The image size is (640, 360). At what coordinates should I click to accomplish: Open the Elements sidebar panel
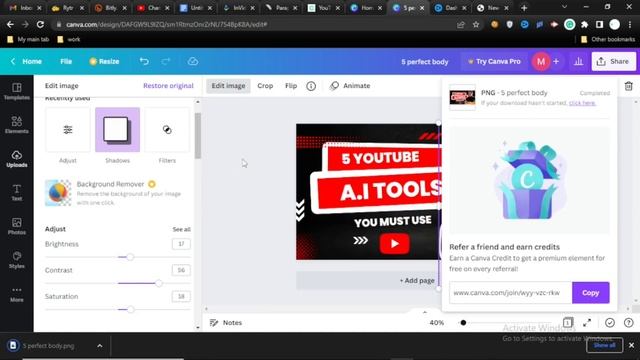(x=17, y=125)
